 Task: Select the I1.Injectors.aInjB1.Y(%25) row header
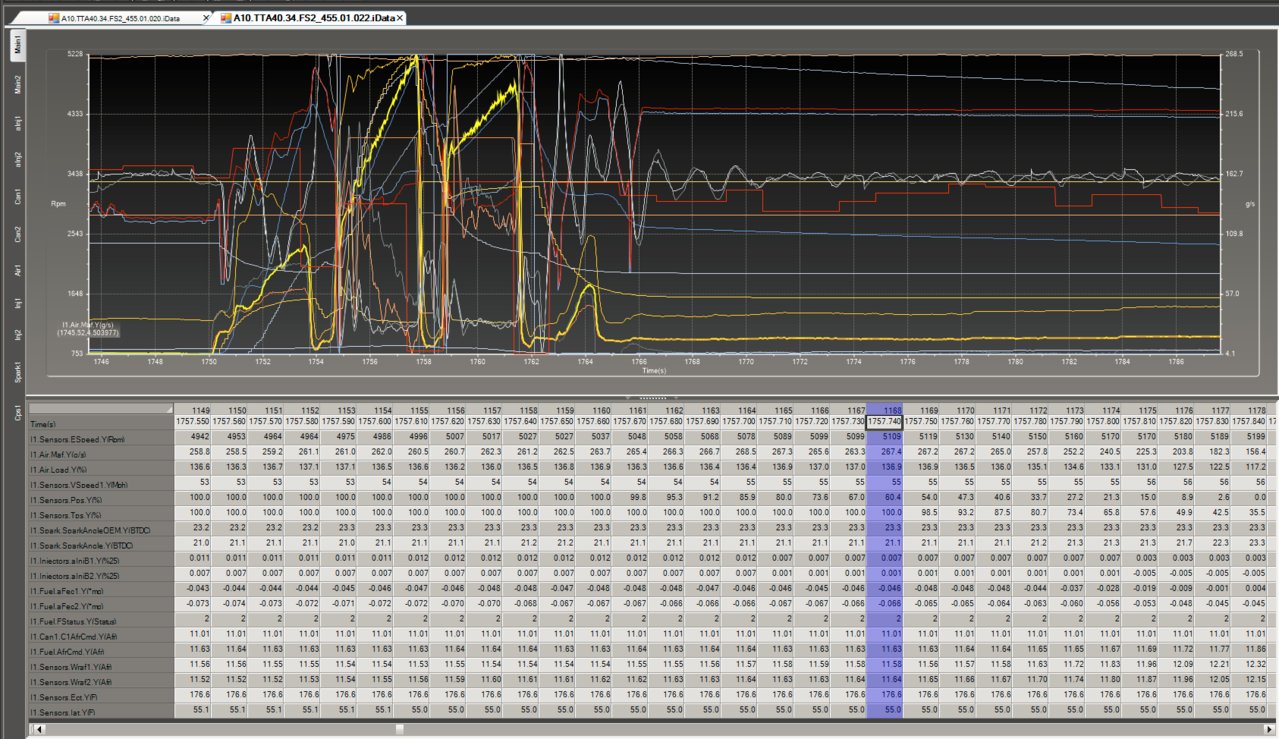tap(103, 560)
